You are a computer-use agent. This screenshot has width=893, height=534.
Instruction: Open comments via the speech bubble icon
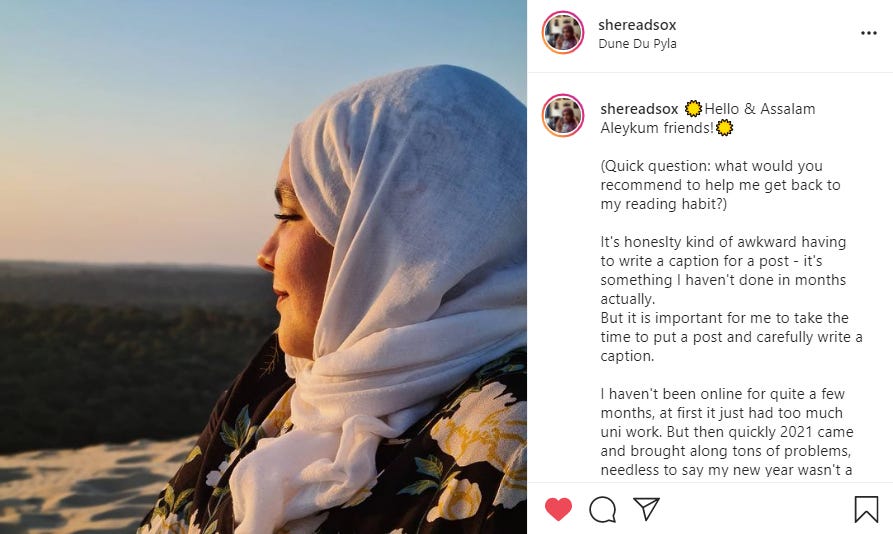(603, 509)
